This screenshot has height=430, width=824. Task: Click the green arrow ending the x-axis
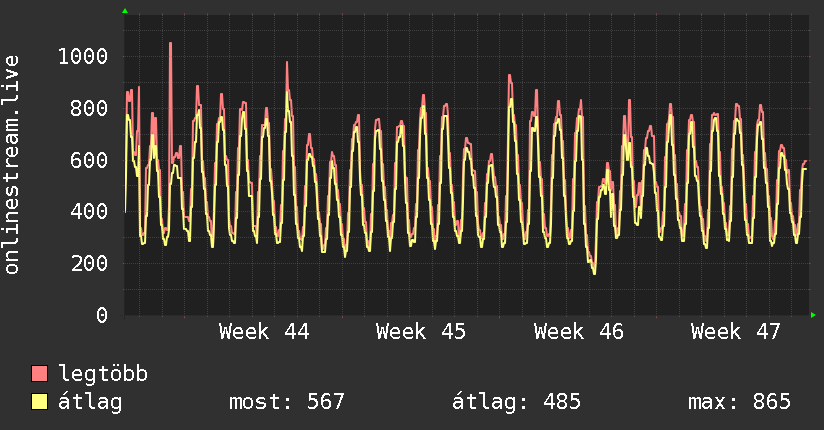(x=813, y=315)
